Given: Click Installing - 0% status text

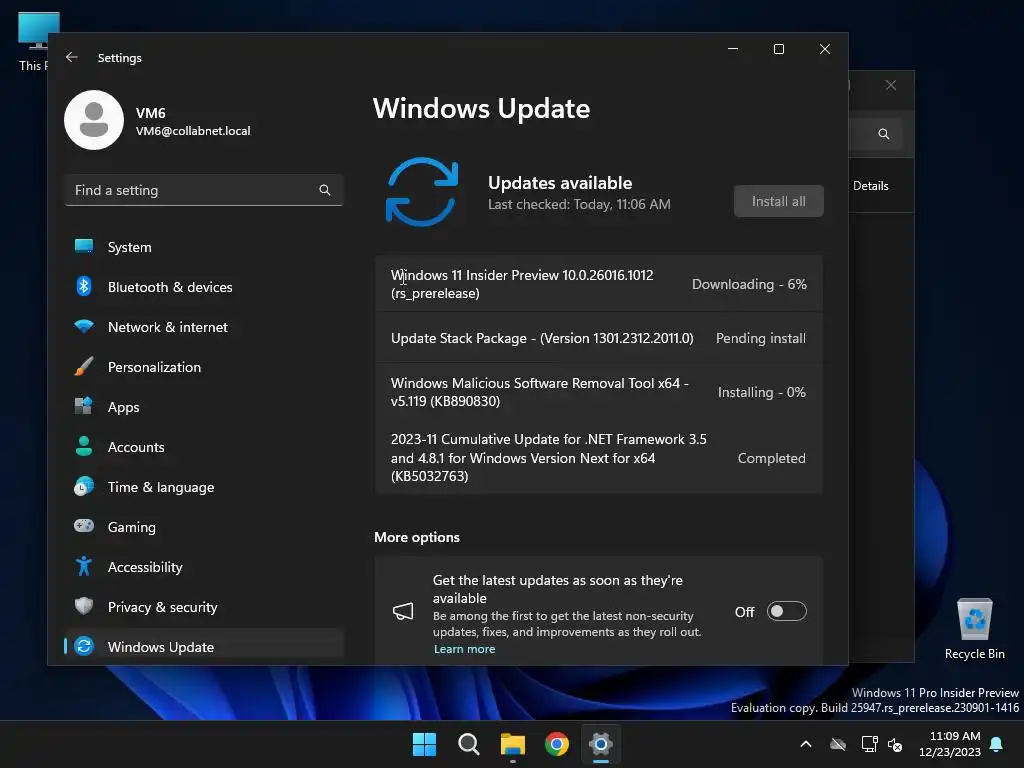Looking at the screenshot, I should 761,392.
